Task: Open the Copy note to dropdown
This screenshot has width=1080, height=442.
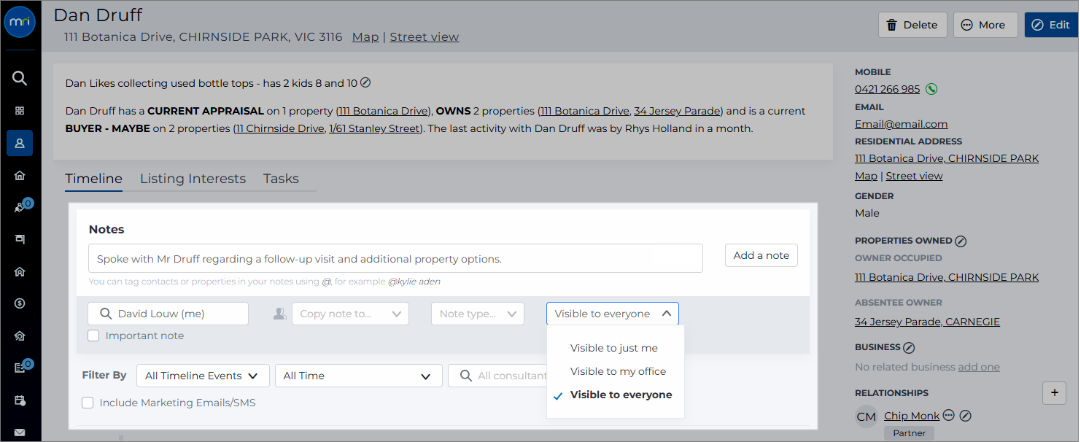Action: (351, 314)
